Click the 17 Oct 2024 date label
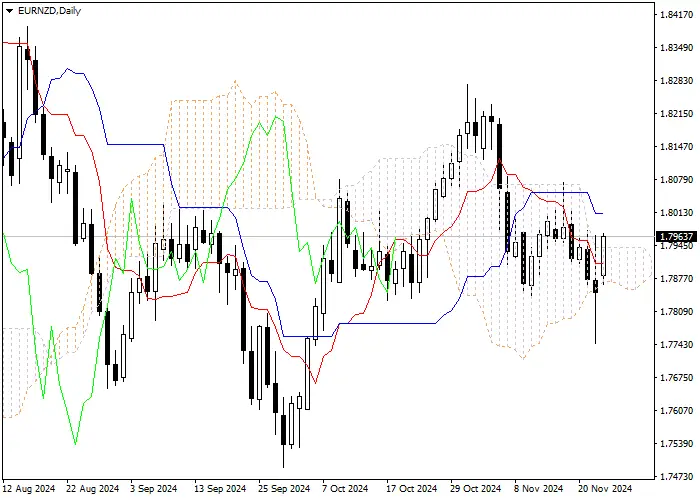Image resolution: width=700 pixels, height=500 pixels. [411, 489]
